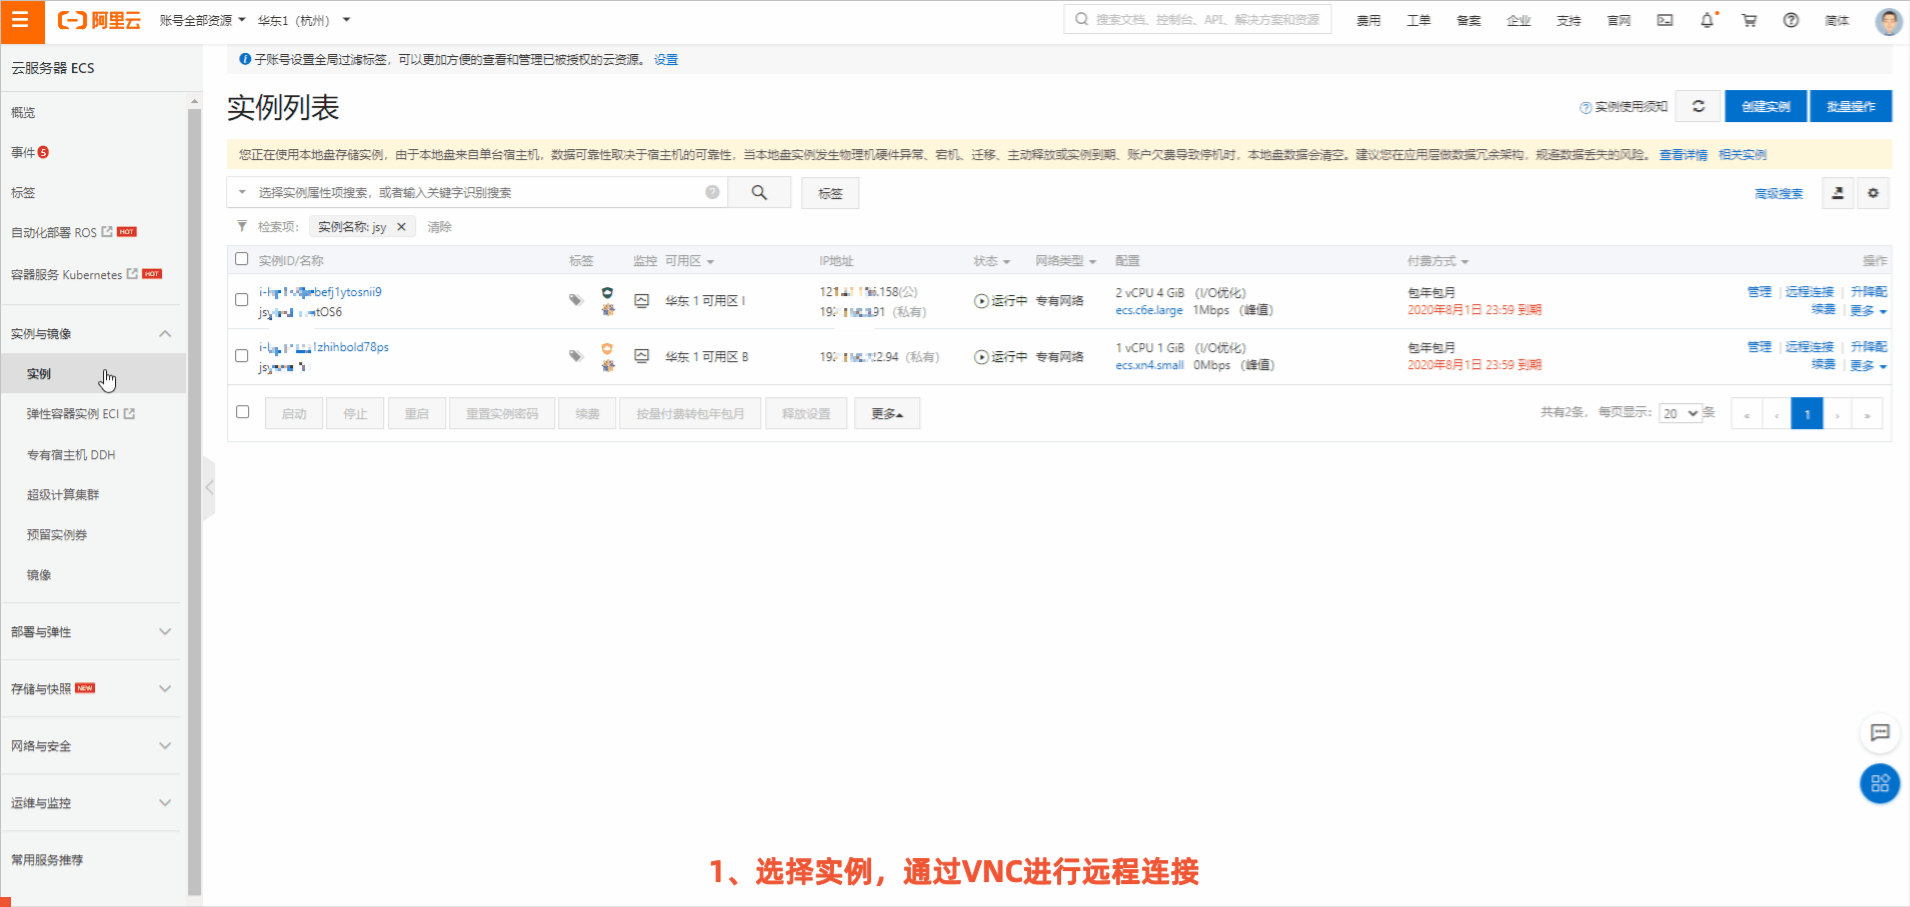The width and height of the screenshot is (1910, 907).
Task: Check the checkbox for the first instance
Action: (x=242, y=299)
